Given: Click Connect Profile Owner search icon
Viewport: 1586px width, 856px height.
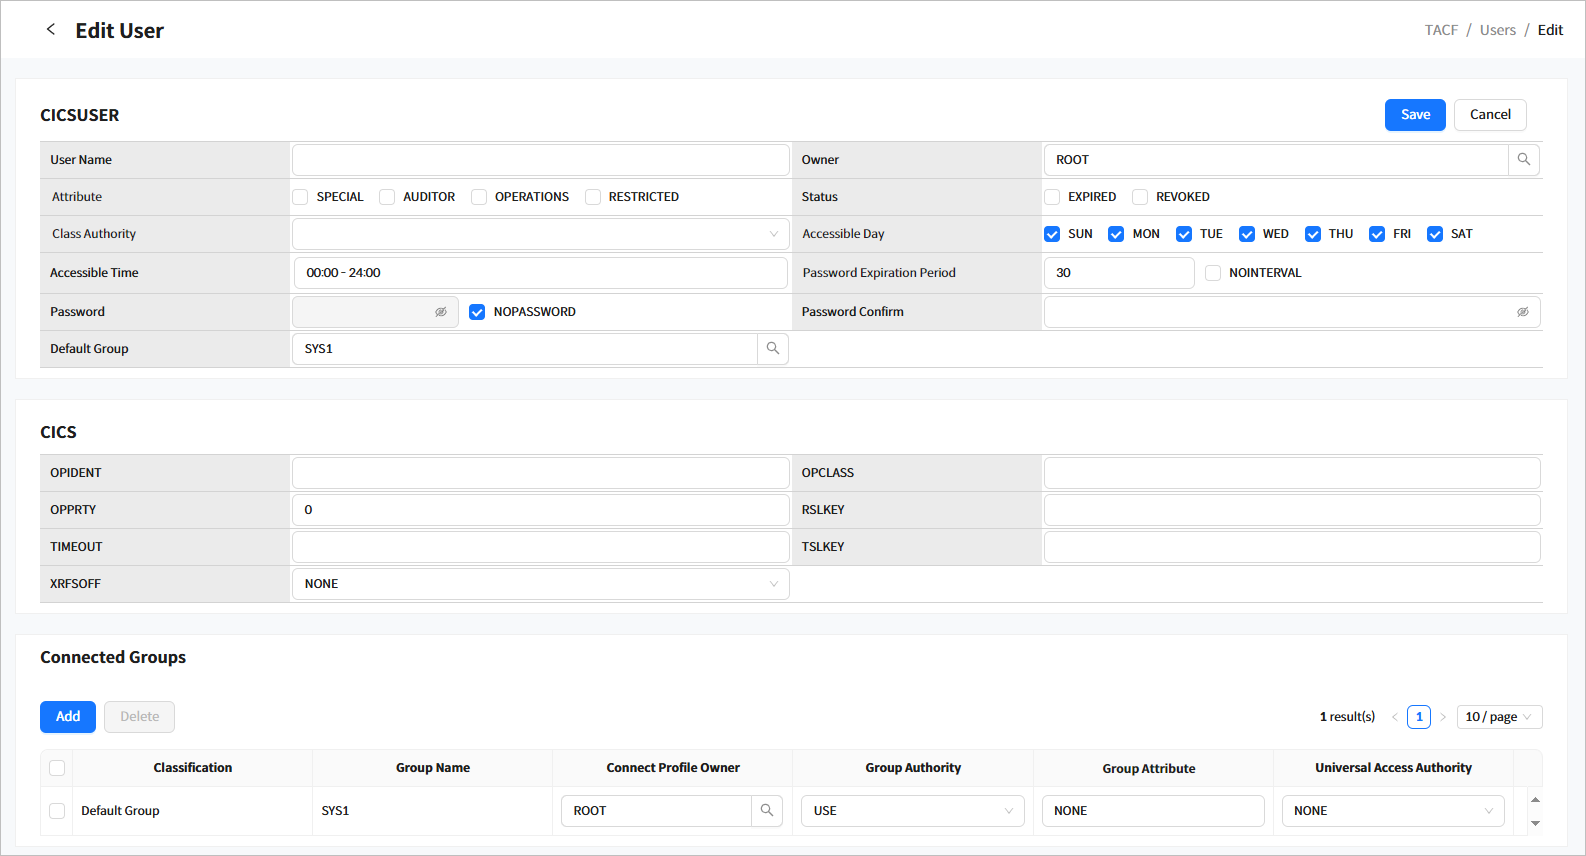Looking at the screenshot, I should (766, 811).
